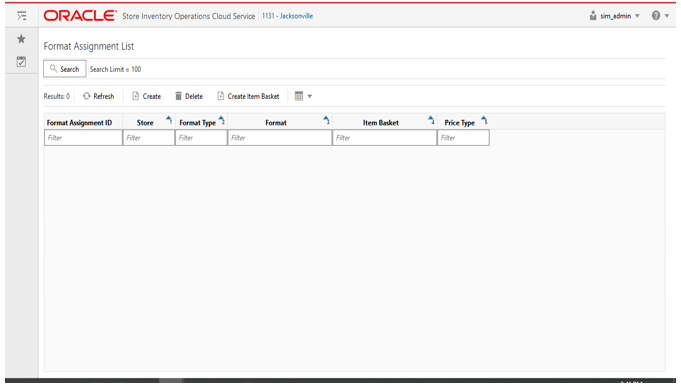The image size is (681, 385).
Task: Click the Format column sort arrow icon
Action: [x=326, y=120]
